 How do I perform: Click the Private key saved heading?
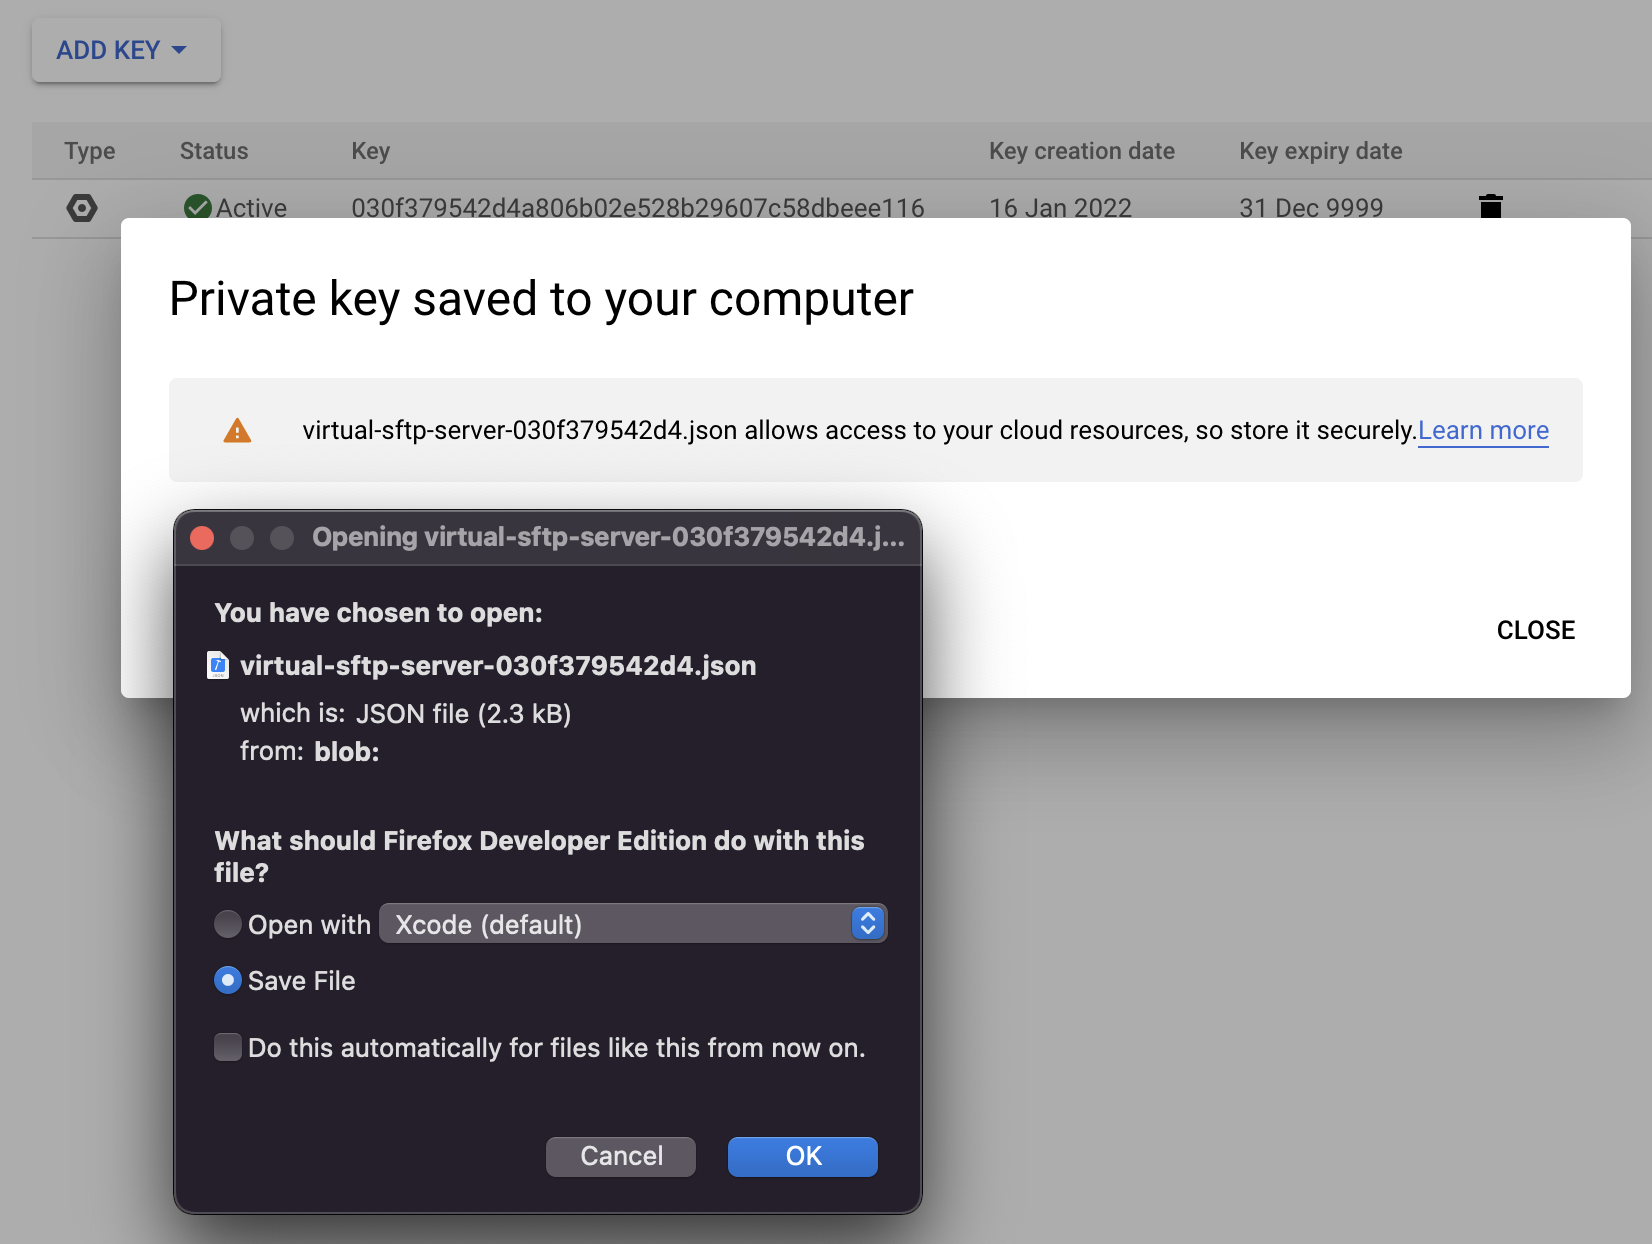pyautogui.click(x=541, y=299)
